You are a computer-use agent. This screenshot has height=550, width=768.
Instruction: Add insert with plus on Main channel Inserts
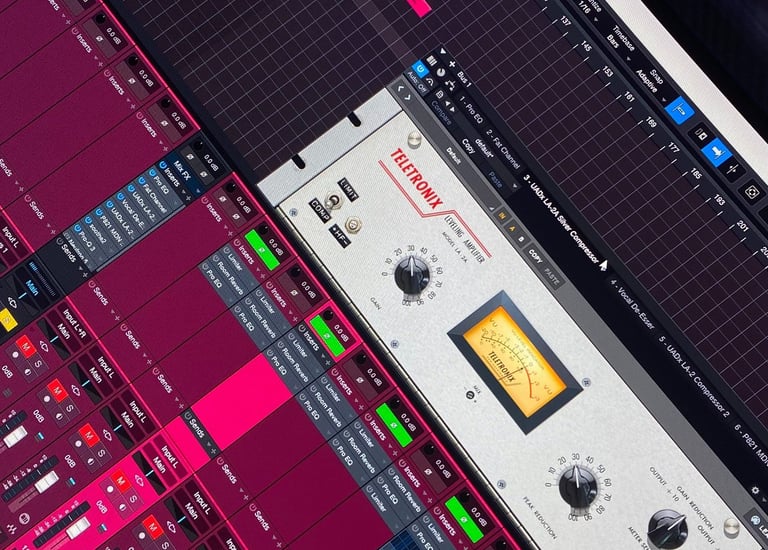click(189, 198)
